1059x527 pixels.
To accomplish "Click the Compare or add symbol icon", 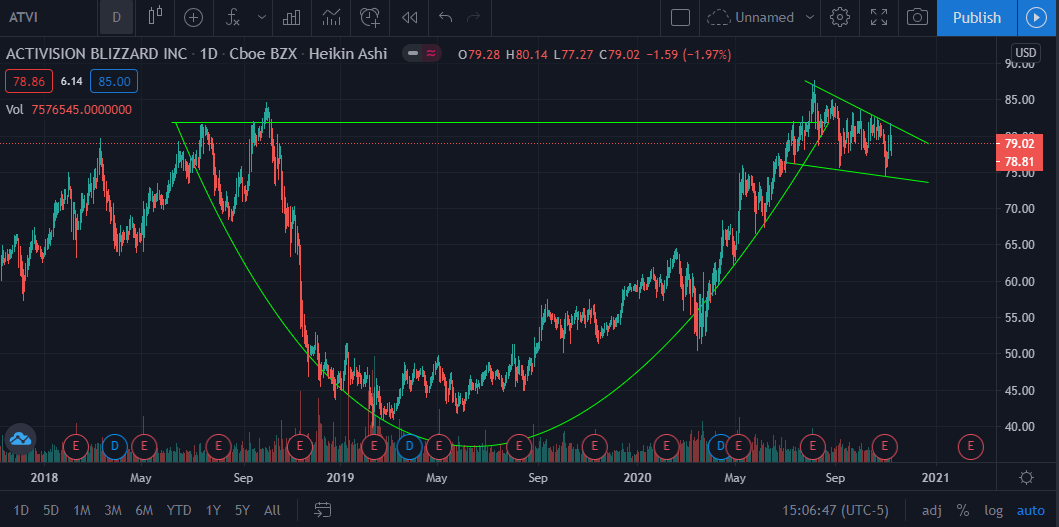I will pyautogui.click(x=194, y=17).
